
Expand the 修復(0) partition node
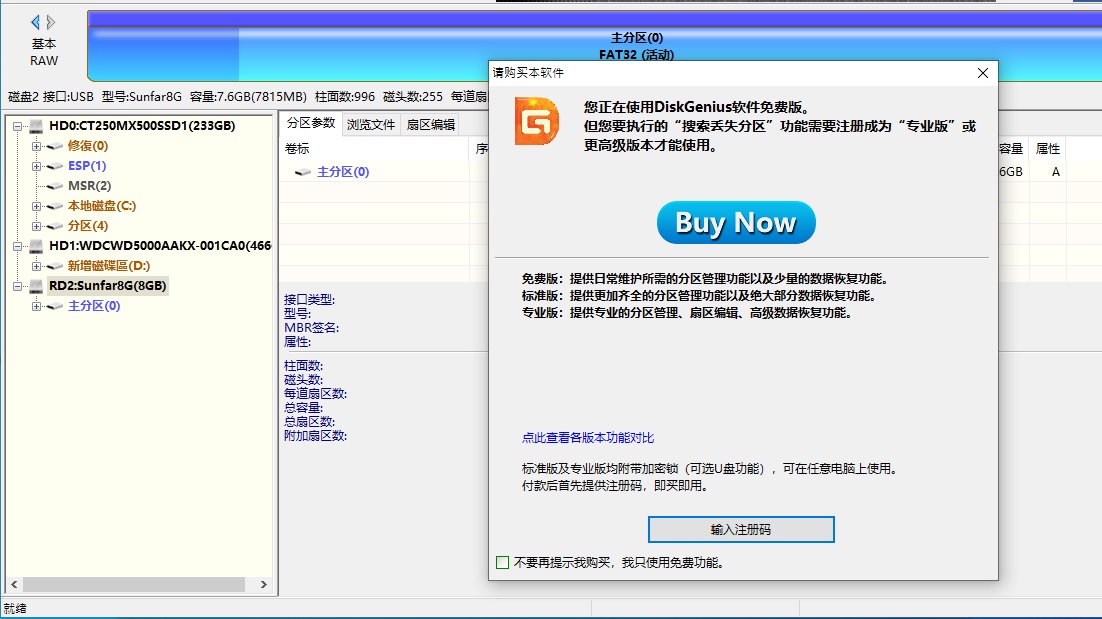[x=37, y=146]
